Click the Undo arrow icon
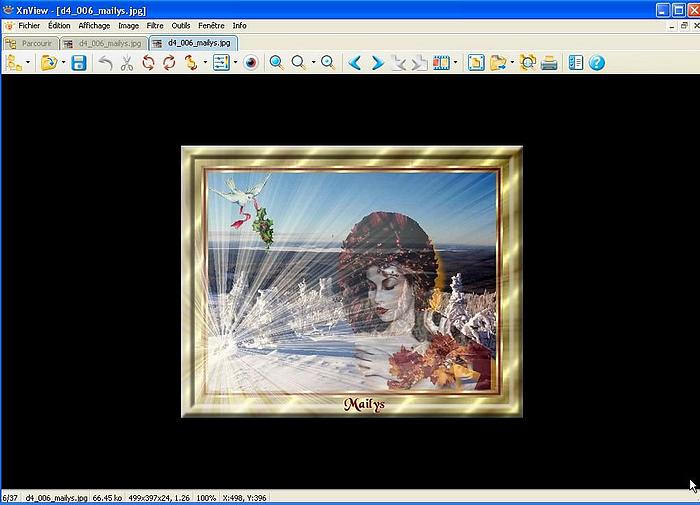This screenshot has height=505, width=700. pos(105,63)
